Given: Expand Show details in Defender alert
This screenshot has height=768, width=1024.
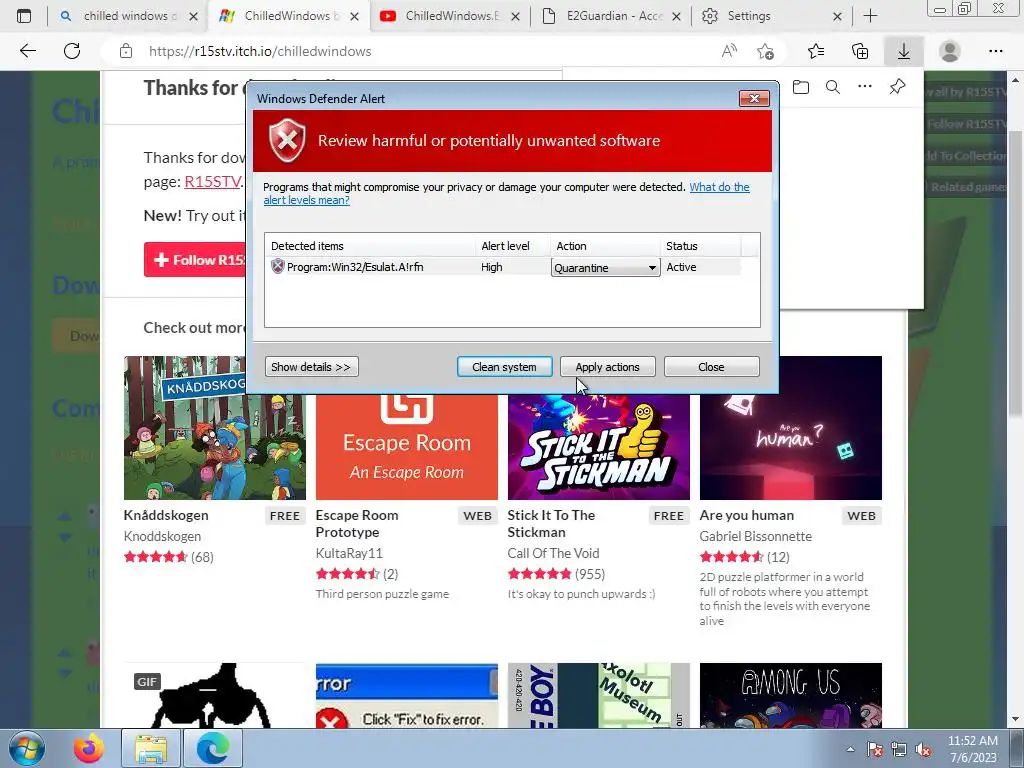Looking at the screenshot, I should (x=312, y=367).
